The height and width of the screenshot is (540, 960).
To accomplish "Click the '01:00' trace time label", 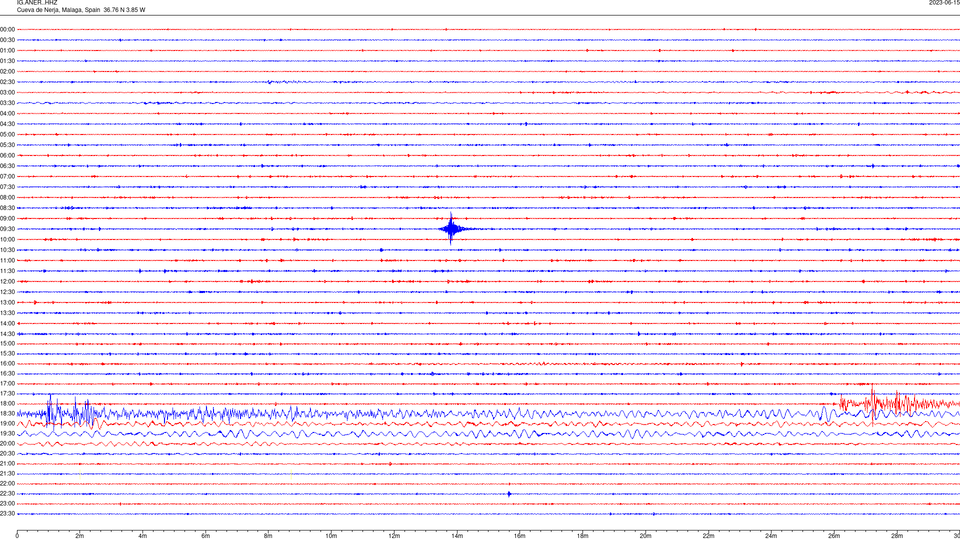I will tap(7, 50).
